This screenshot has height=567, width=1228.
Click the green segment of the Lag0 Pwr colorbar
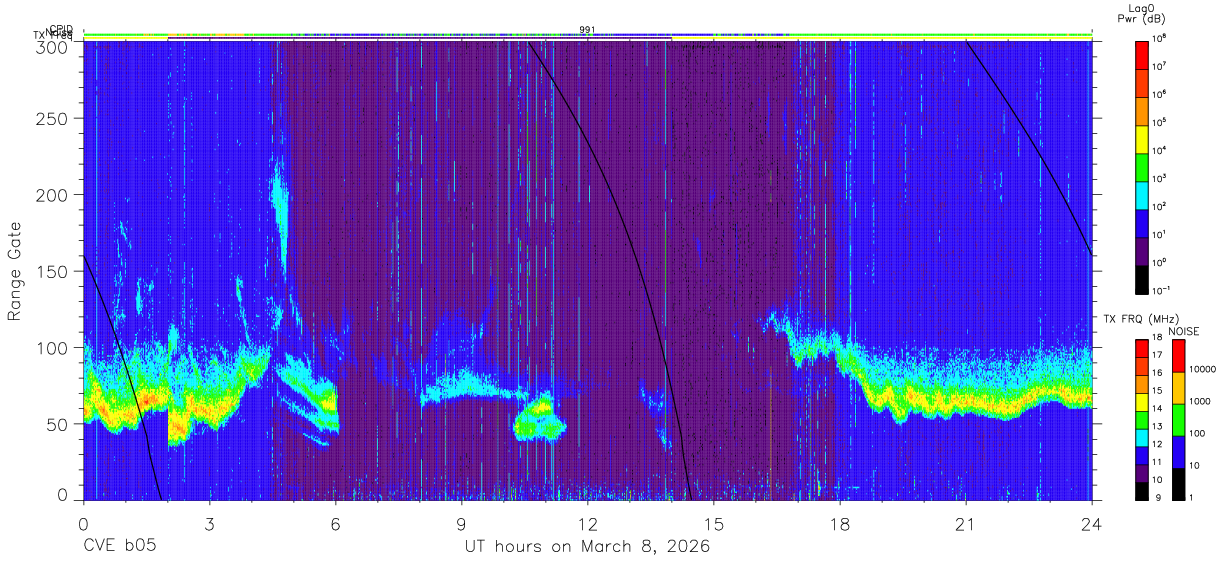coord(1142,165)
